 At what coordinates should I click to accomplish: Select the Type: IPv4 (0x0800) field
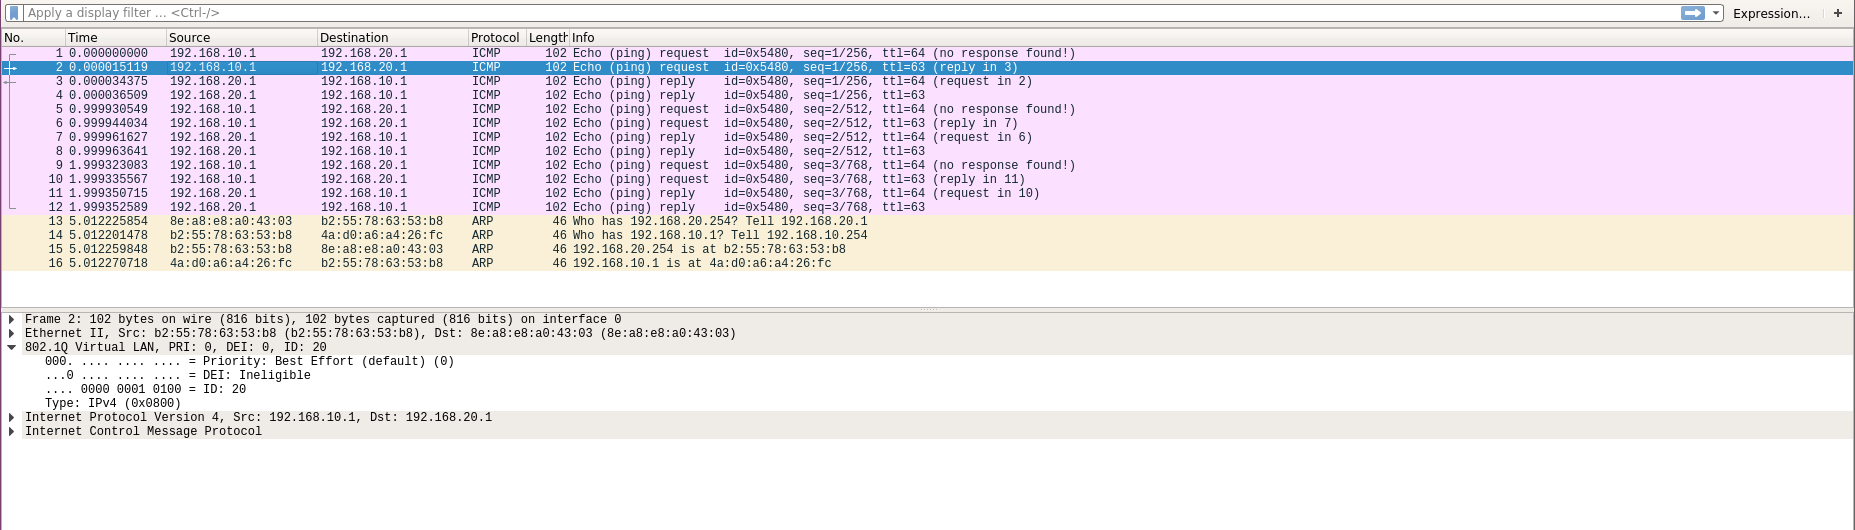(x=112, y=404)
